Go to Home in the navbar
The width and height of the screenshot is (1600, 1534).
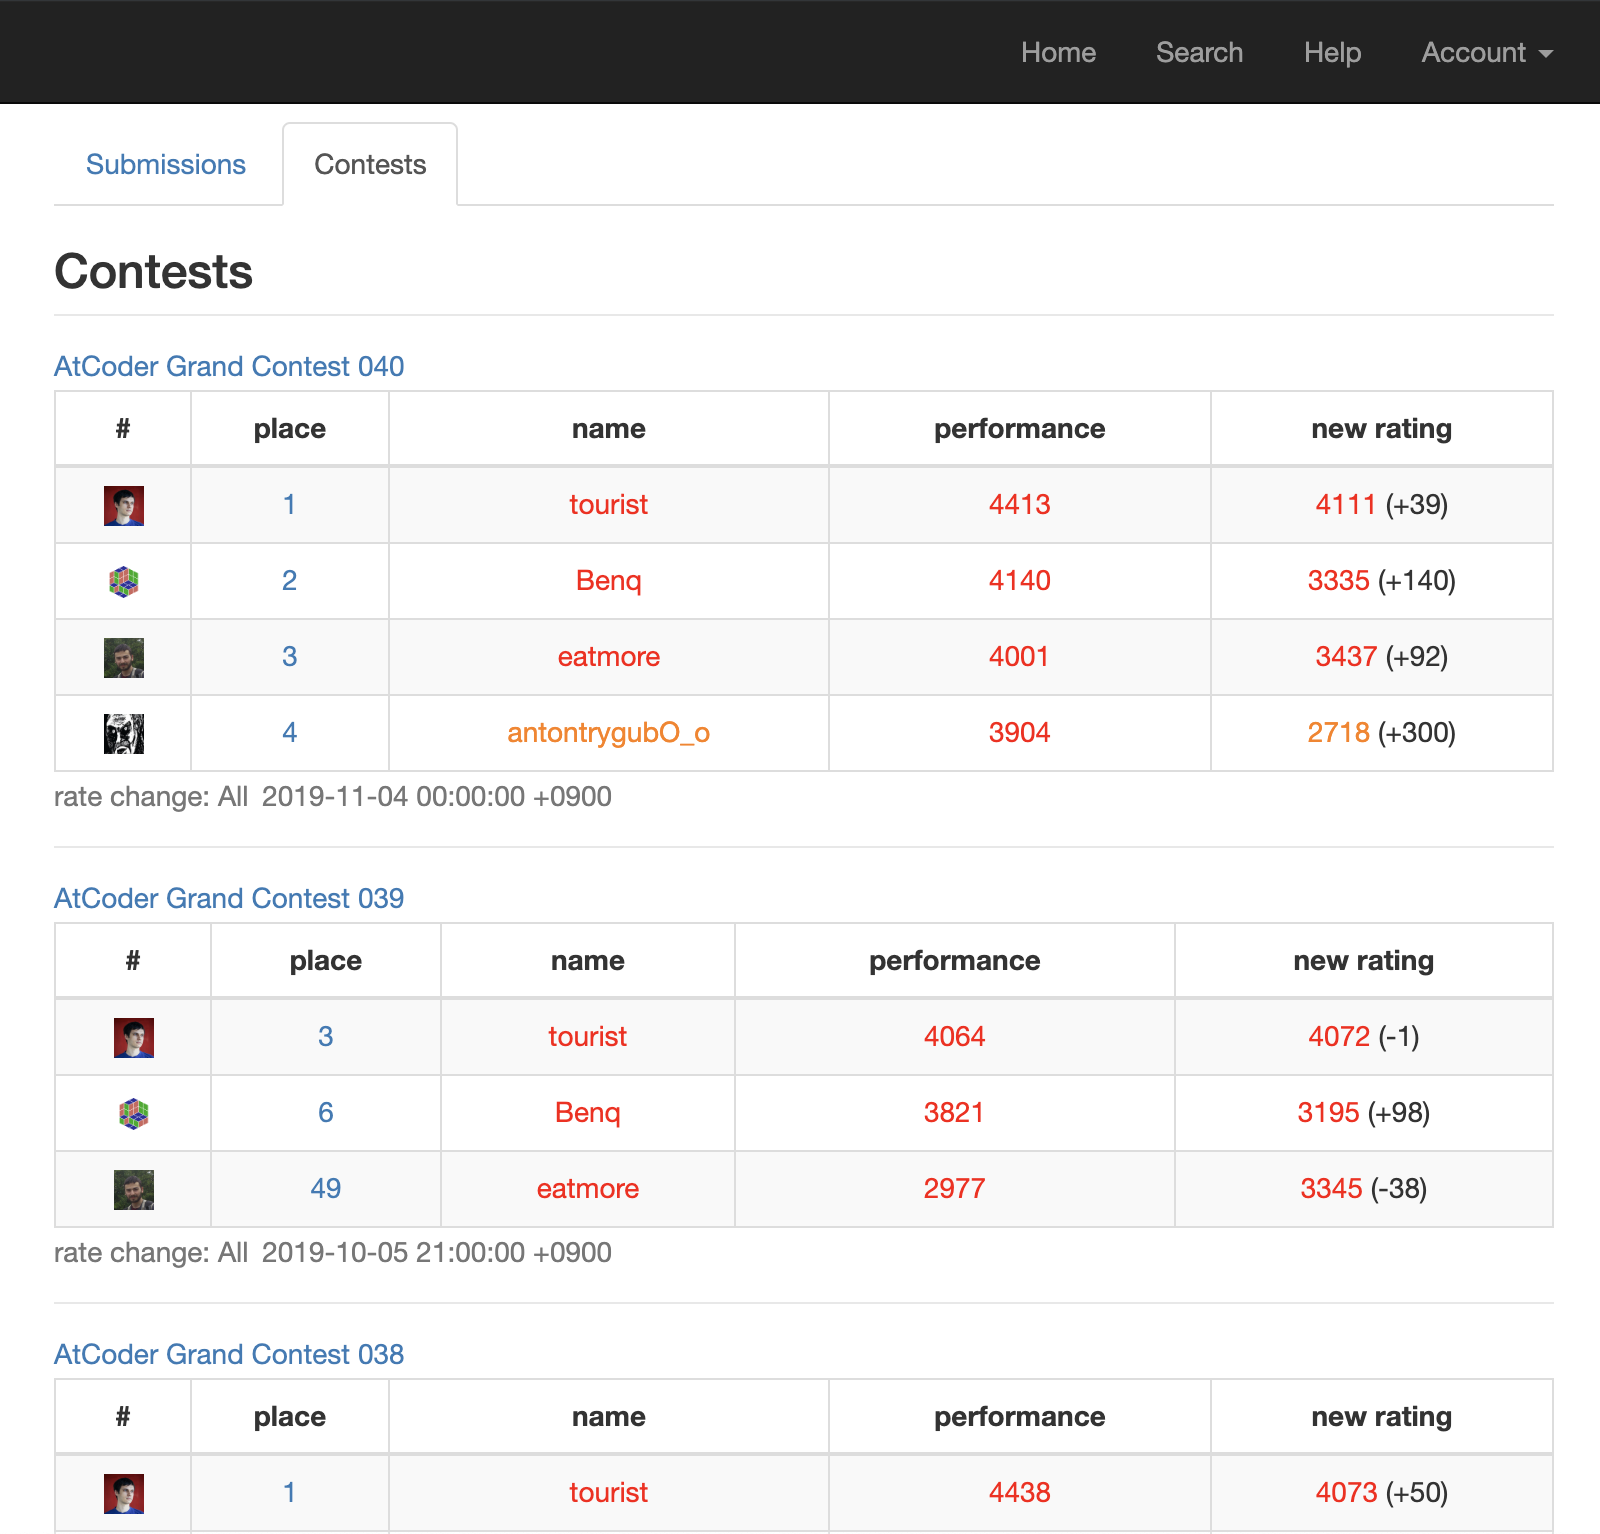coord(1058,52)
